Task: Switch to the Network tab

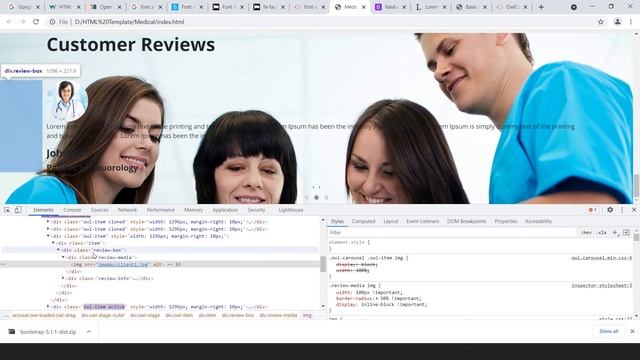Action: [x=127, y=210]
